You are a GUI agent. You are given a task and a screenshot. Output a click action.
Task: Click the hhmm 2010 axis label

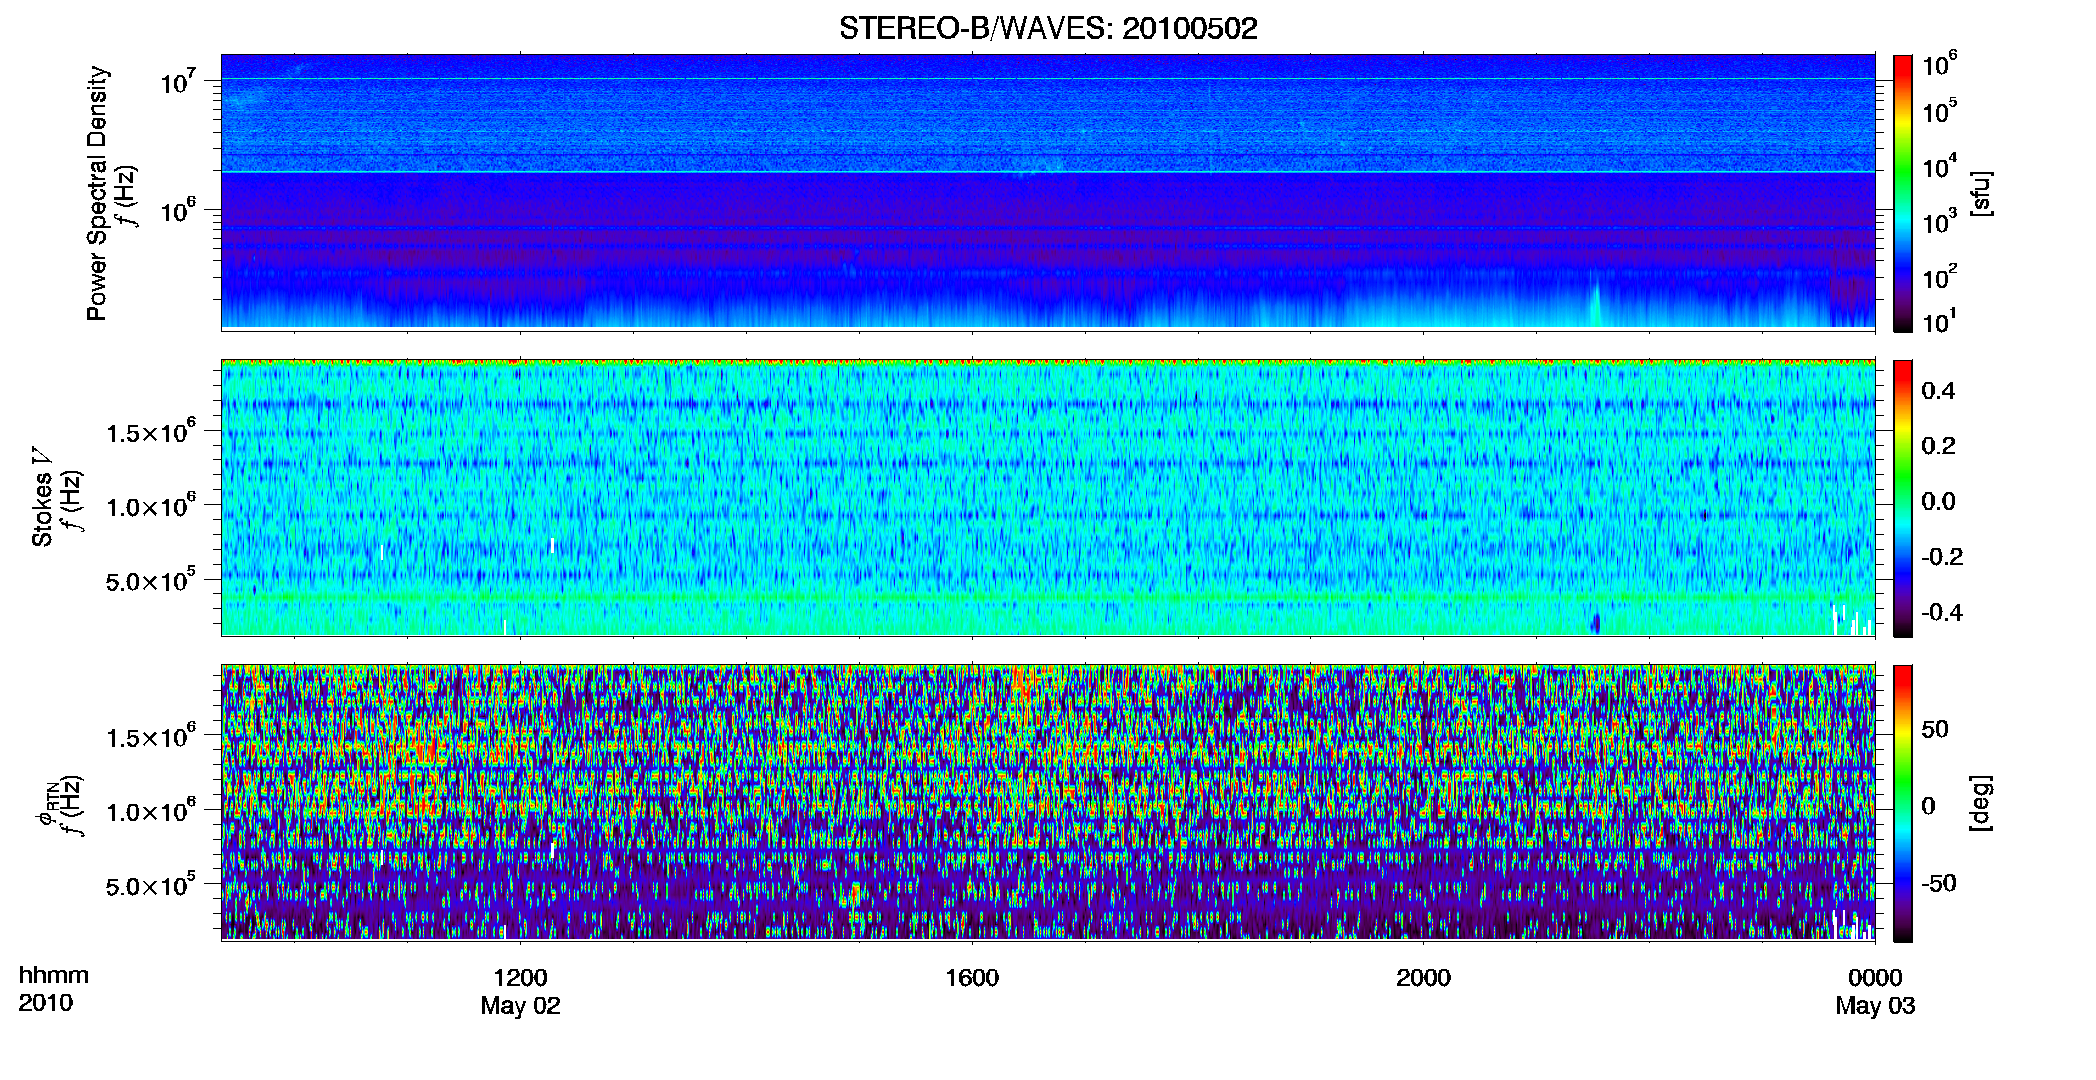click(54, 989)
